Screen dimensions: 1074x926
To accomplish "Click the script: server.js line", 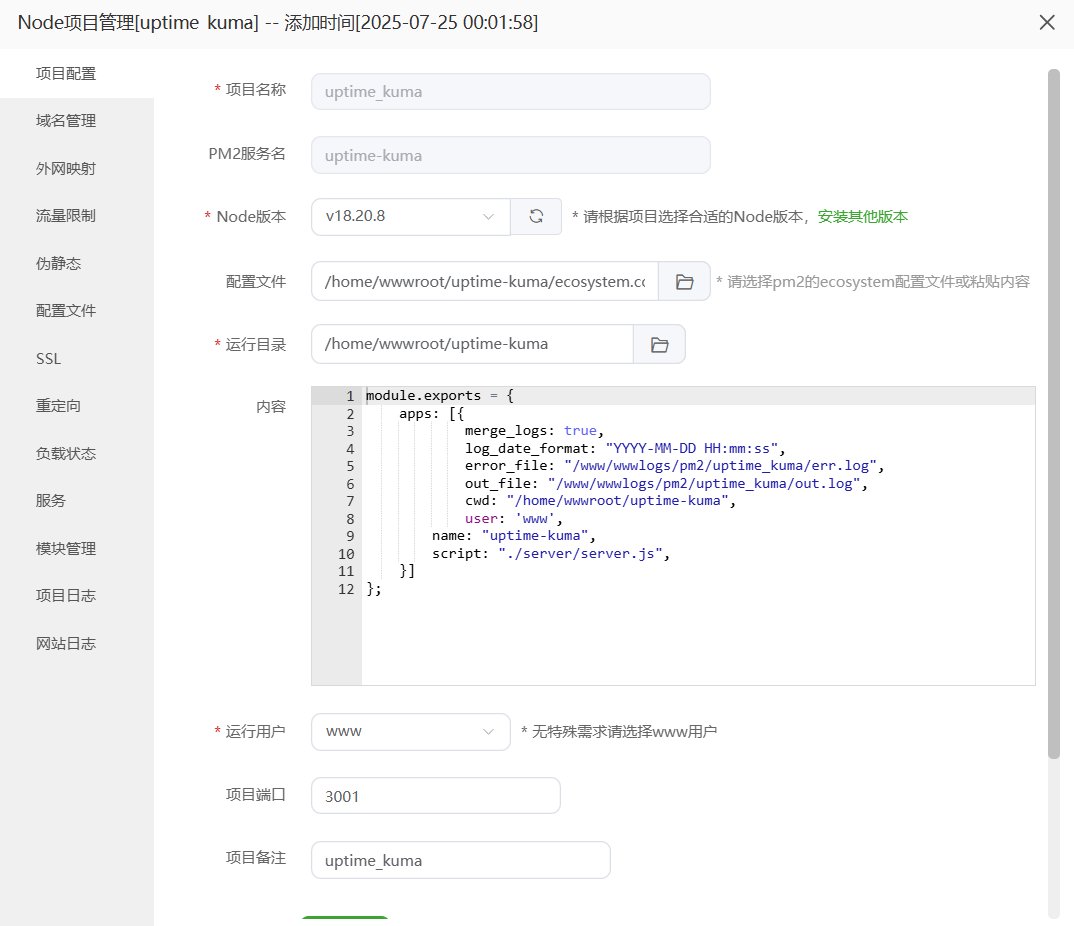I will pyautogui.click(x=551, y=553).
